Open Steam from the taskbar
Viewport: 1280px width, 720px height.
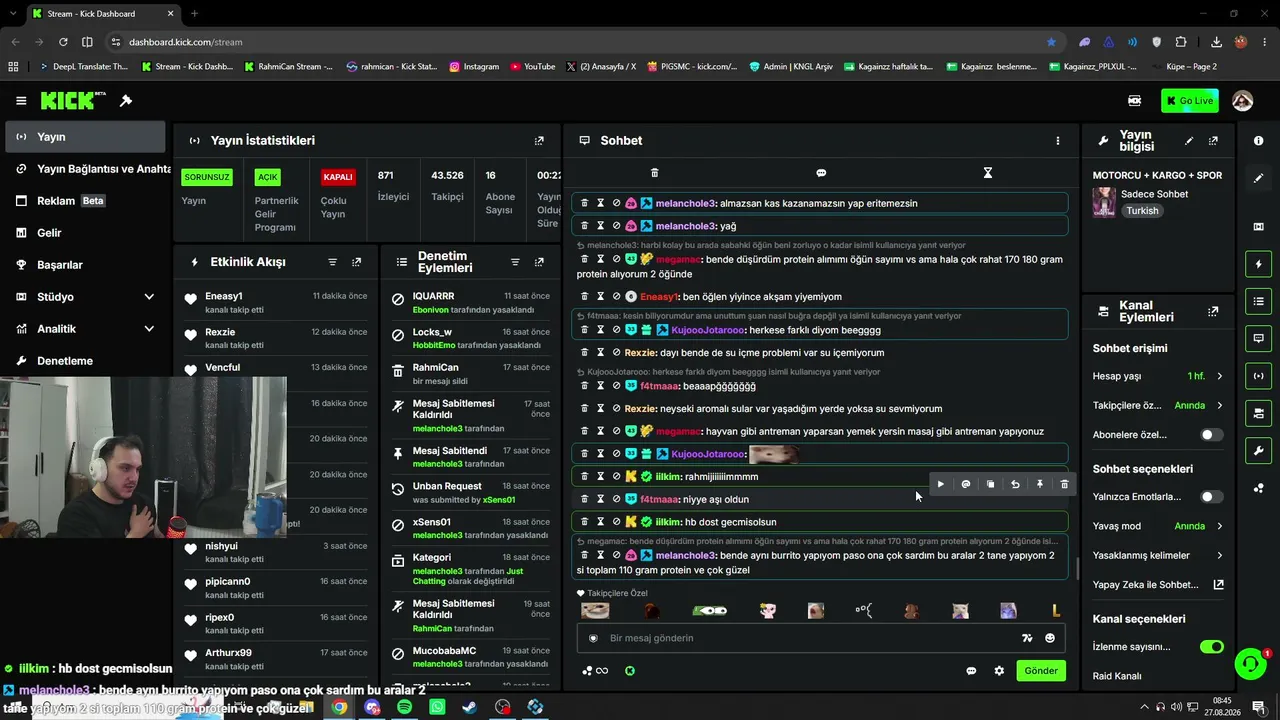click(469, 707)
